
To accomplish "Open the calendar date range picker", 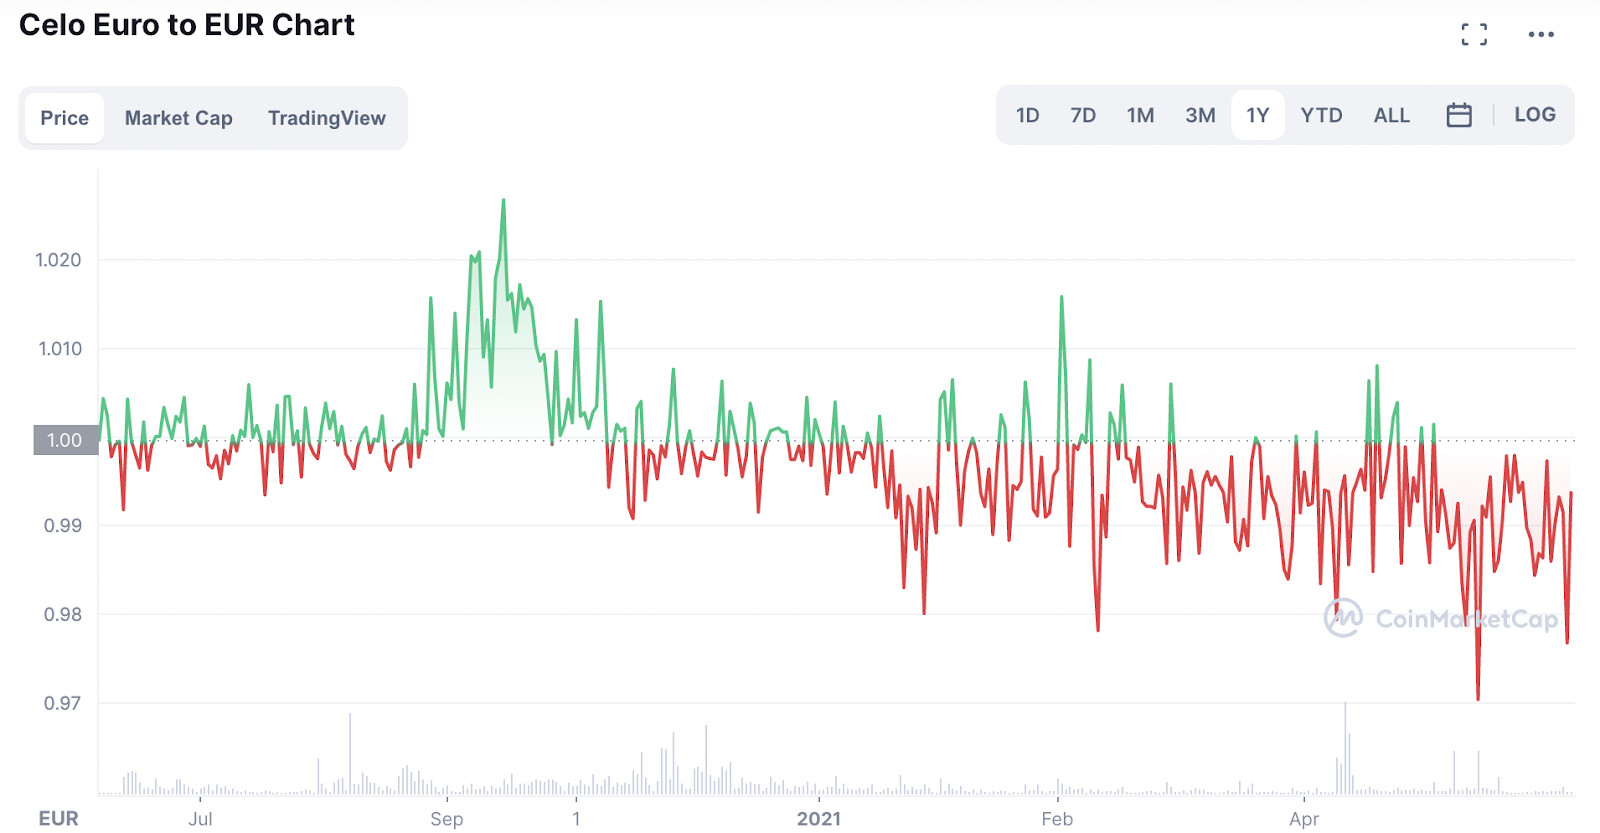I will [1459, 115].
